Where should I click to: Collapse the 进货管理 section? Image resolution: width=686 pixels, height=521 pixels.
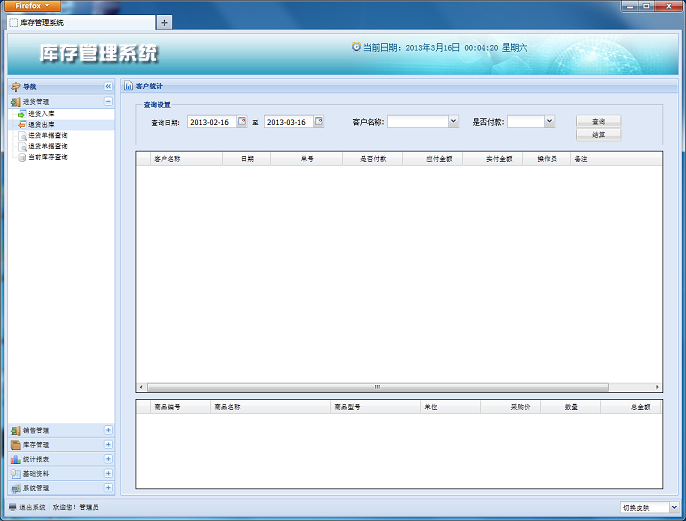point(108,101)
